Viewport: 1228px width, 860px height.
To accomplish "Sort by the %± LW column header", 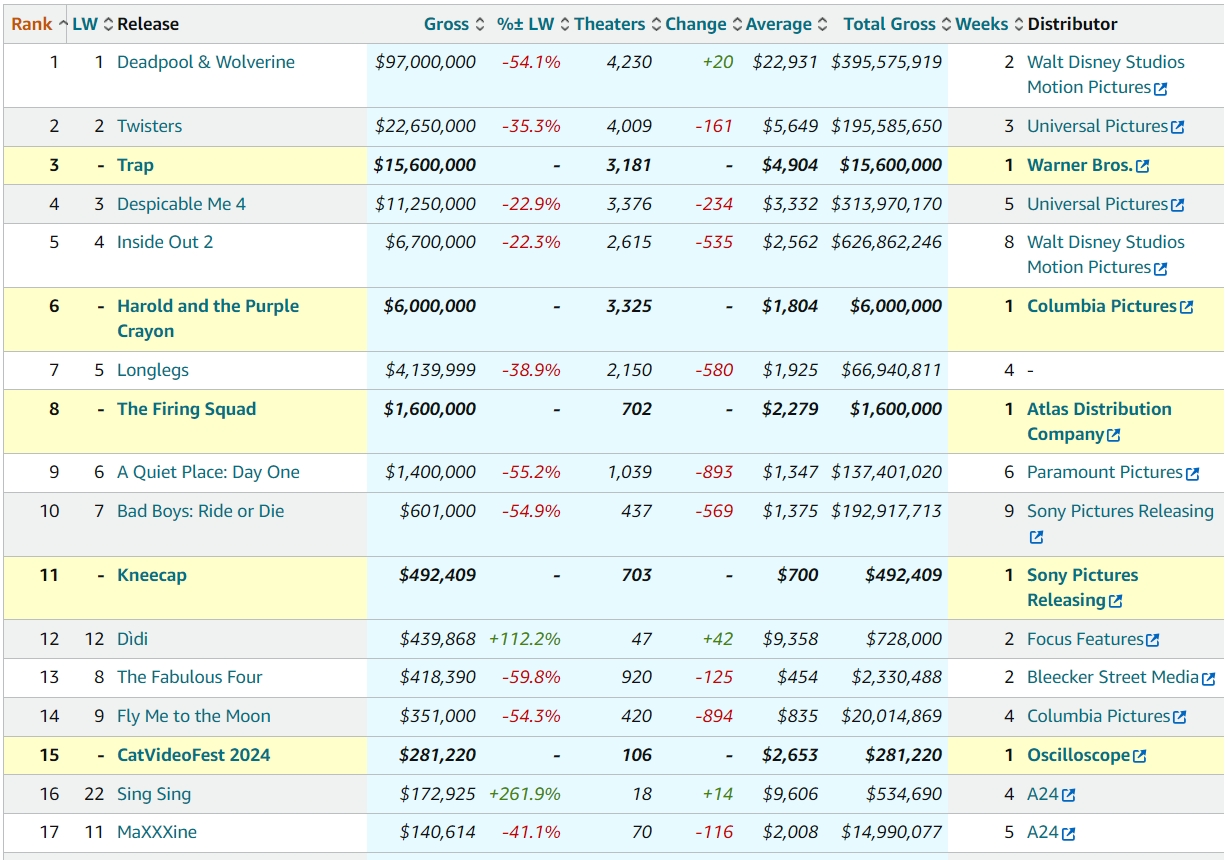I will pyautogui.click(x=533, y=24).
